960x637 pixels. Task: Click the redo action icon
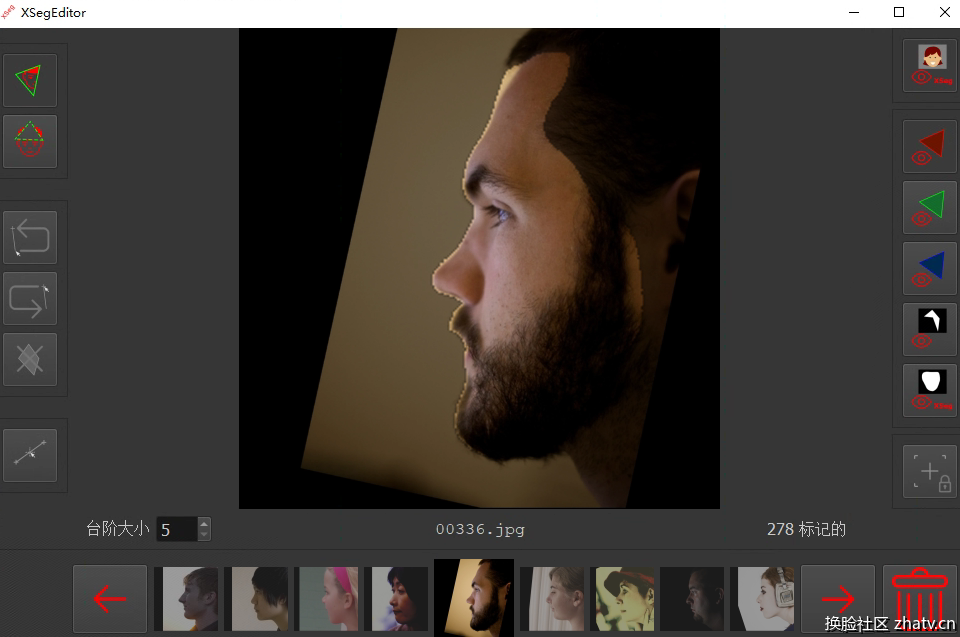pos(30,298)
